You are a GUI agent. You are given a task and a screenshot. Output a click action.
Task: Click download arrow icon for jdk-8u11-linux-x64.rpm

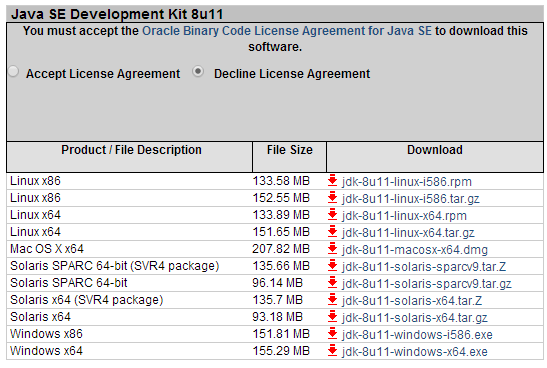pyautogui.click(x=332, y=215)
